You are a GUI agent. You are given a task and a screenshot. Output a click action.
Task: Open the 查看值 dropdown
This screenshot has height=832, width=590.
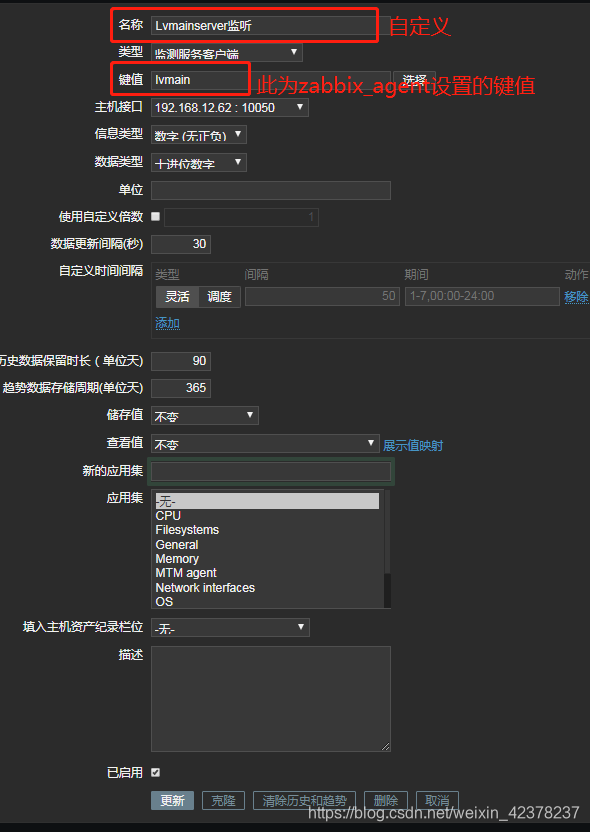coord(265,444)
